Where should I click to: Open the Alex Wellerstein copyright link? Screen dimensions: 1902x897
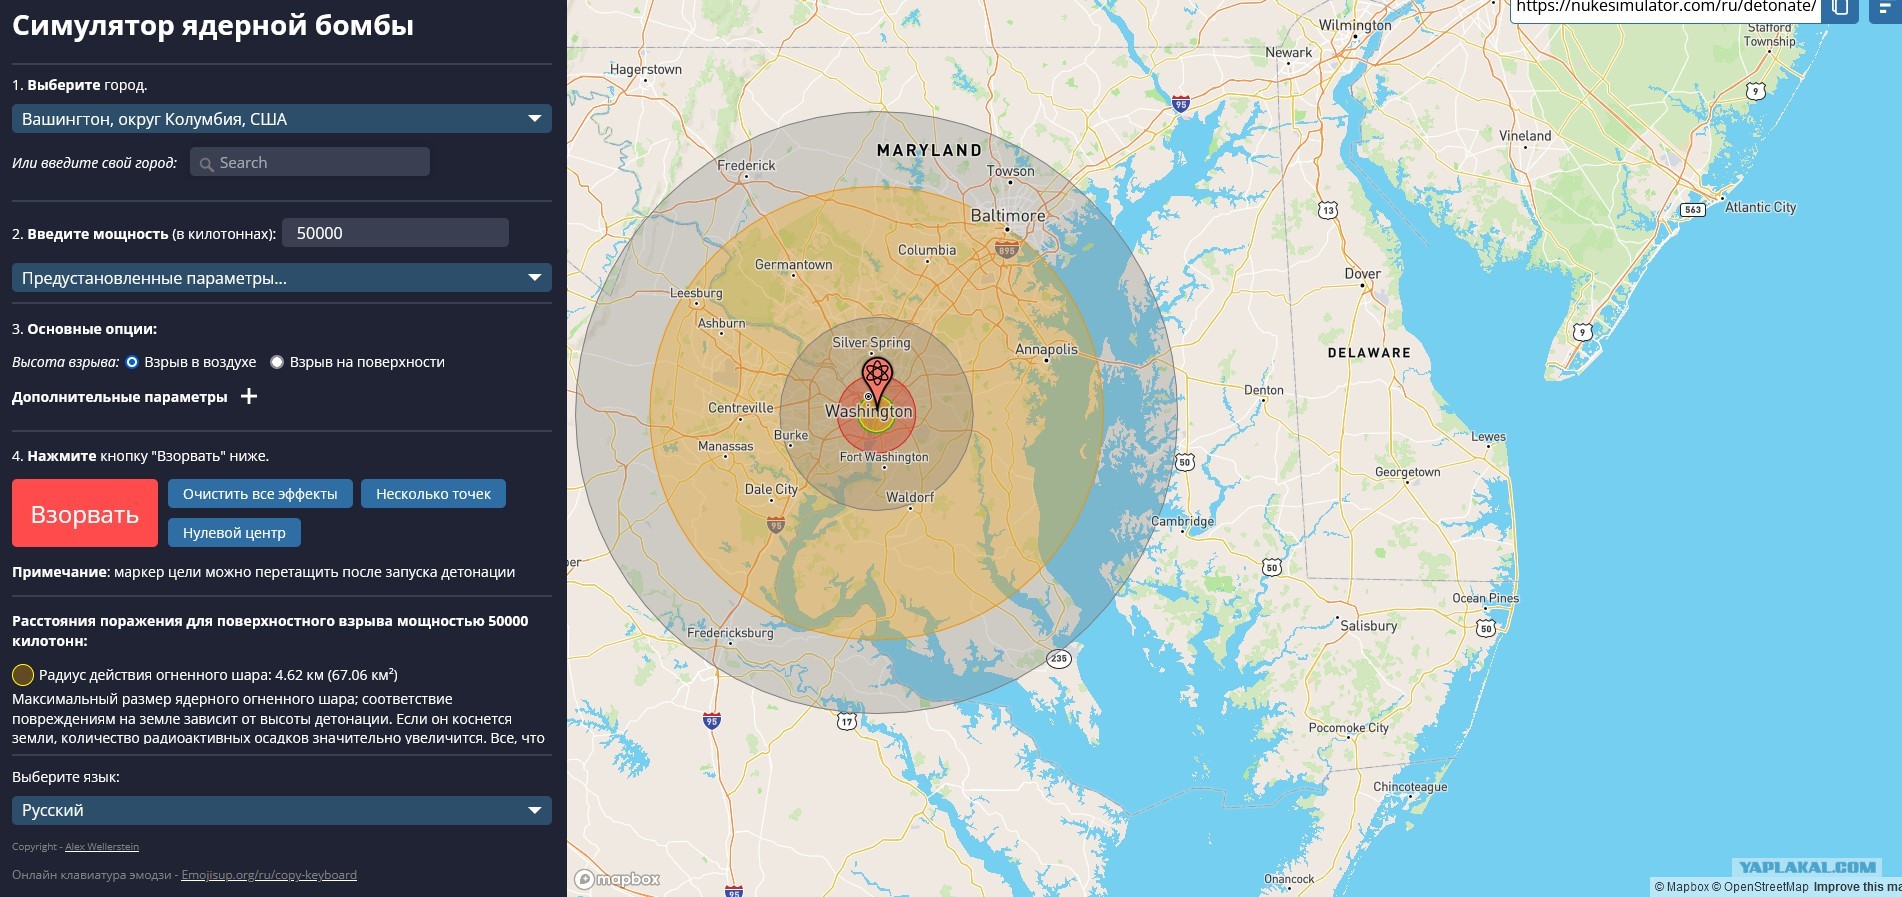tap(102, 847)
